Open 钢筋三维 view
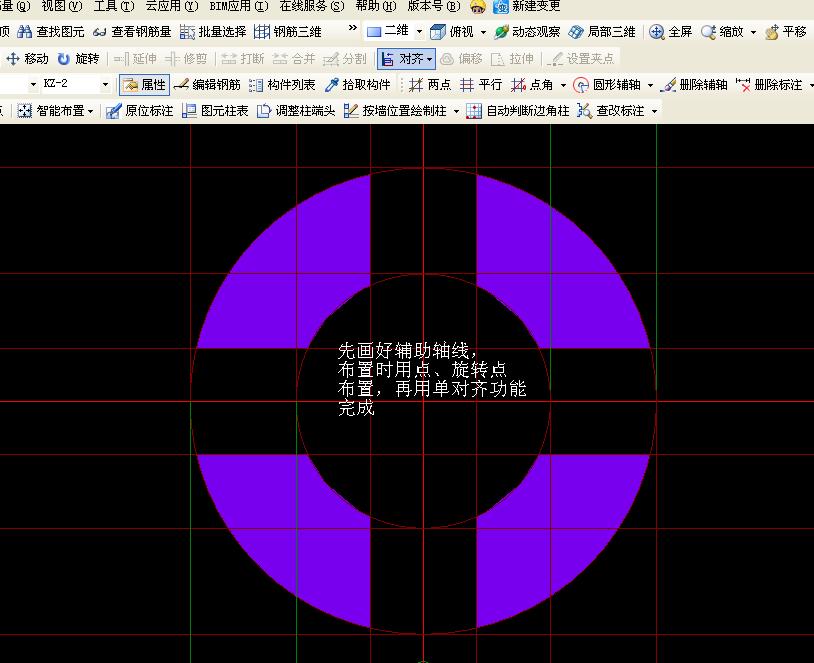814x663 pixels. click(288, 32)
